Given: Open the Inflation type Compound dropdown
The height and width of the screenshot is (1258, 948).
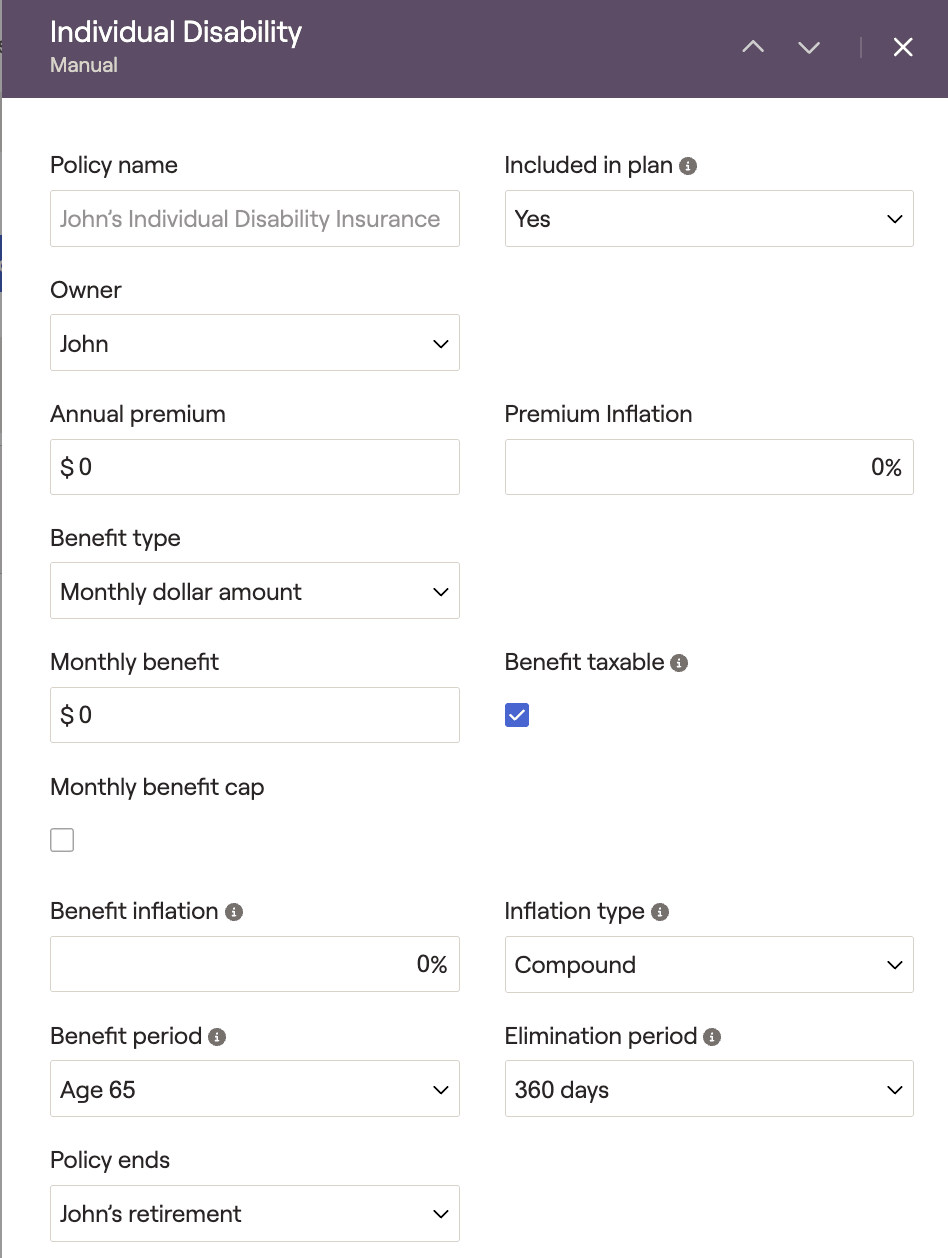Looking at the screenshot, I should click(x=708, y=964).
